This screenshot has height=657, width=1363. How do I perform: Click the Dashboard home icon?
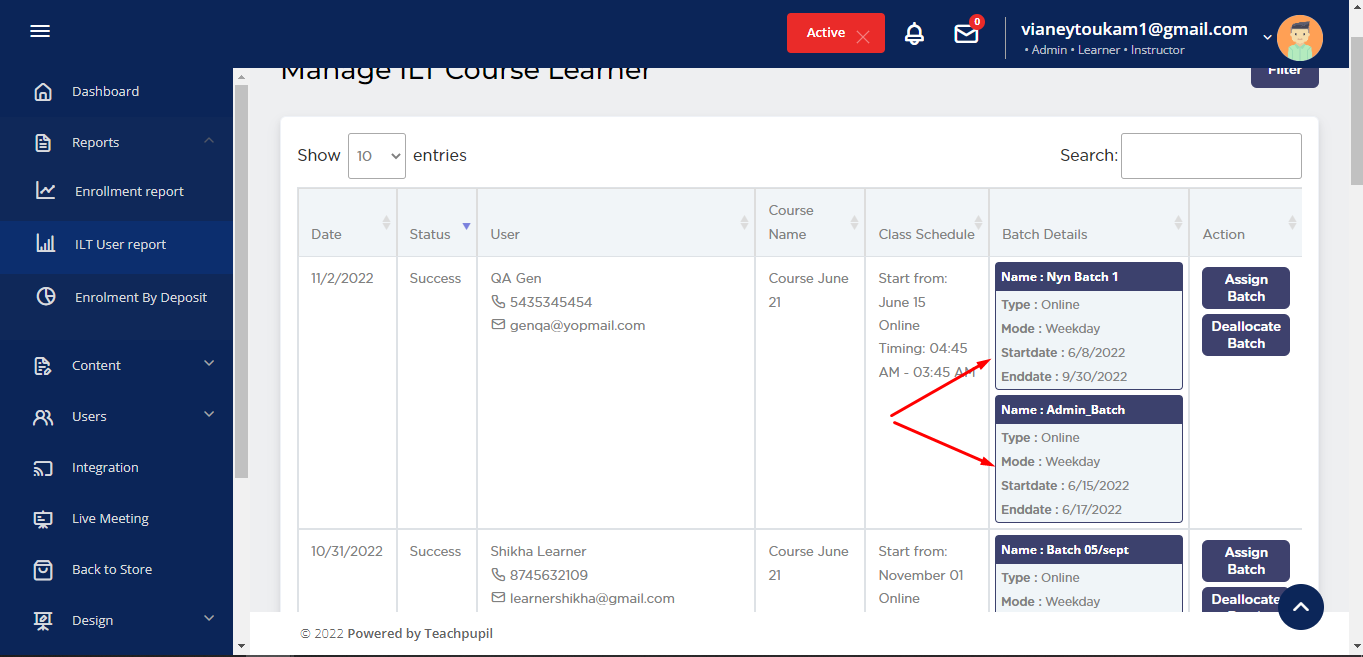(x=43, y=92)
